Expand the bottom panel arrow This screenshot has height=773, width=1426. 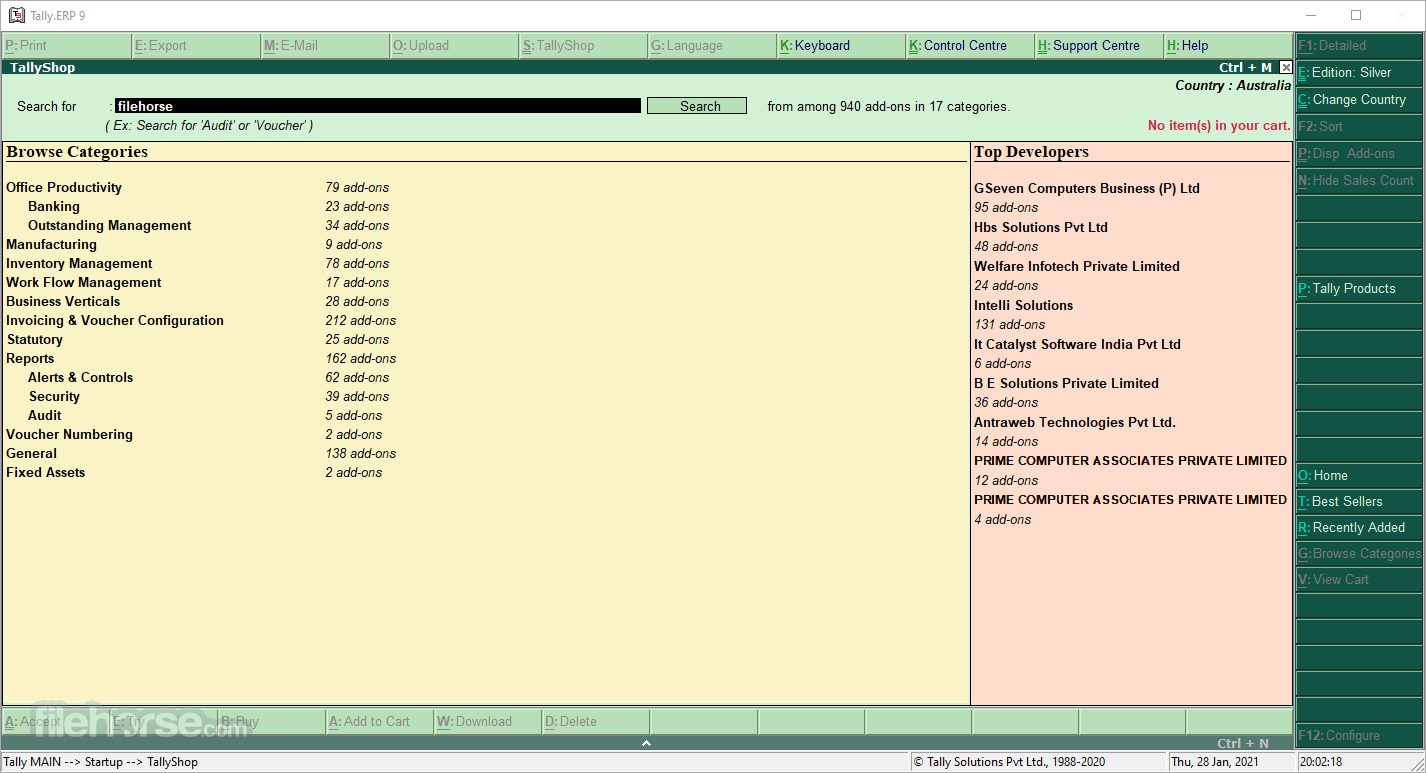pos(646,743)
